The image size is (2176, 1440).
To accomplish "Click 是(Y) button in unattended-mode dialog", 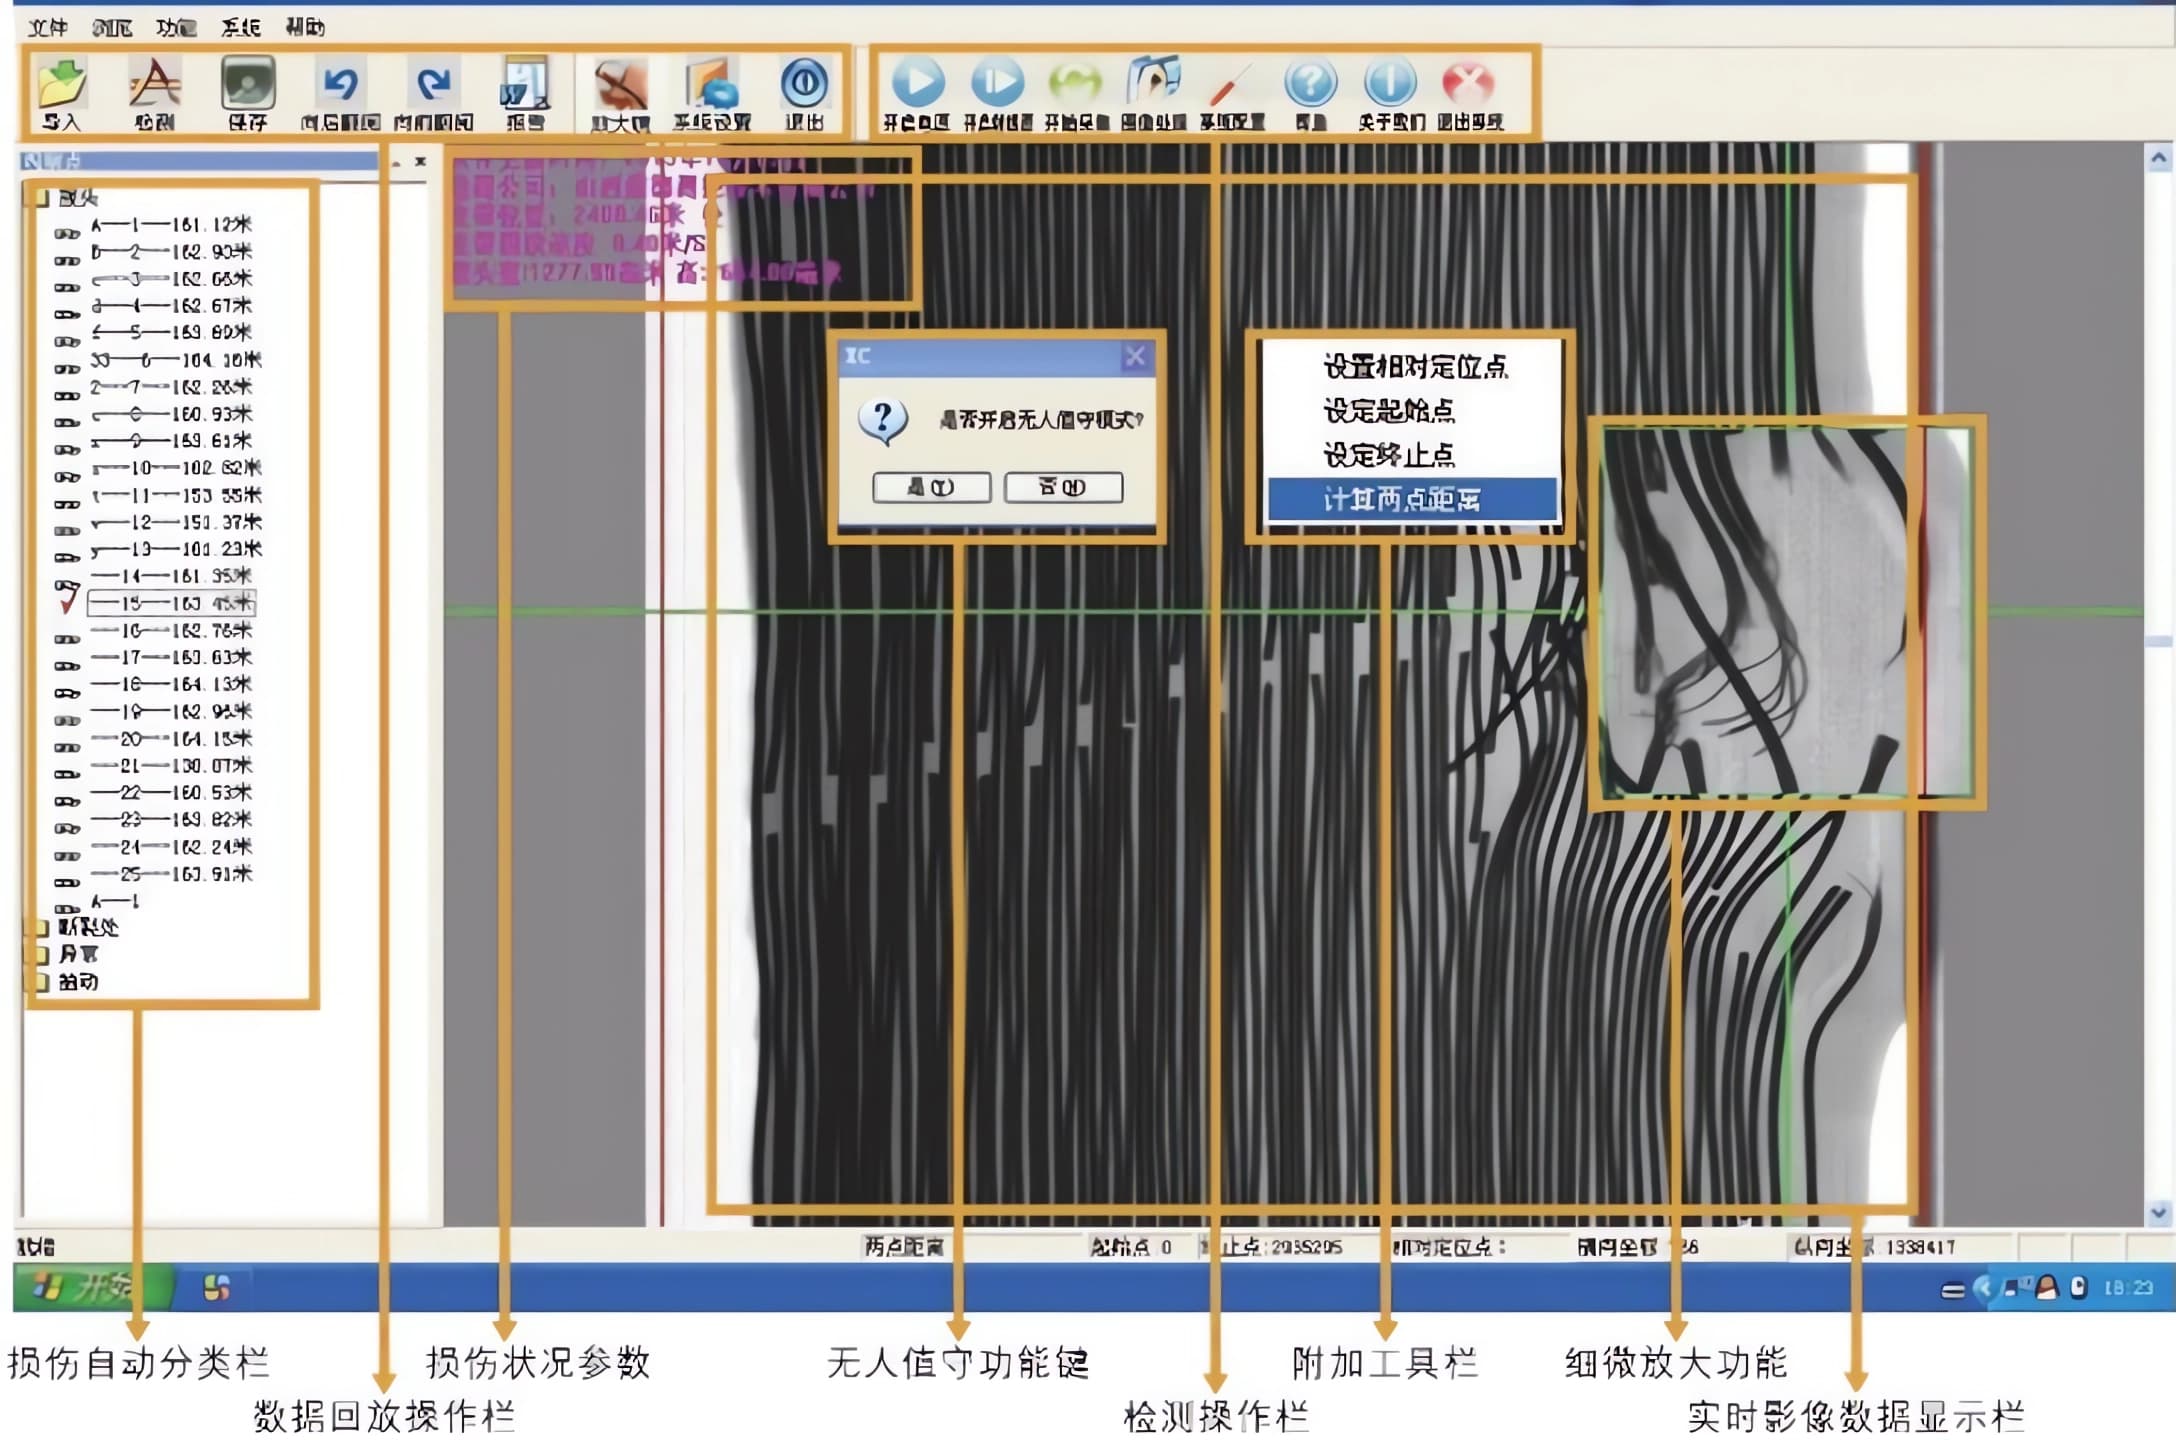I will (931, 487).
